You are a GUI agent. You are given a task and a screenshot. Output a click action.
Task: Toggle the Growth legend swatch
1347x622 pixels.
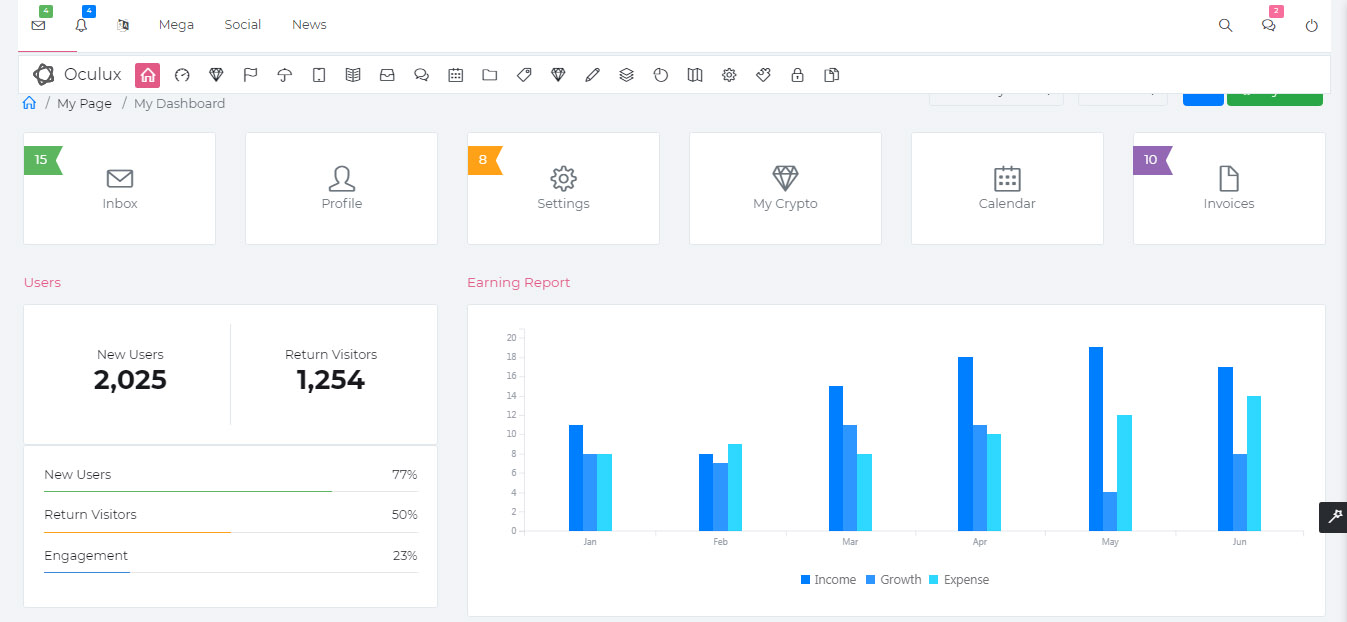pos(870,580)
